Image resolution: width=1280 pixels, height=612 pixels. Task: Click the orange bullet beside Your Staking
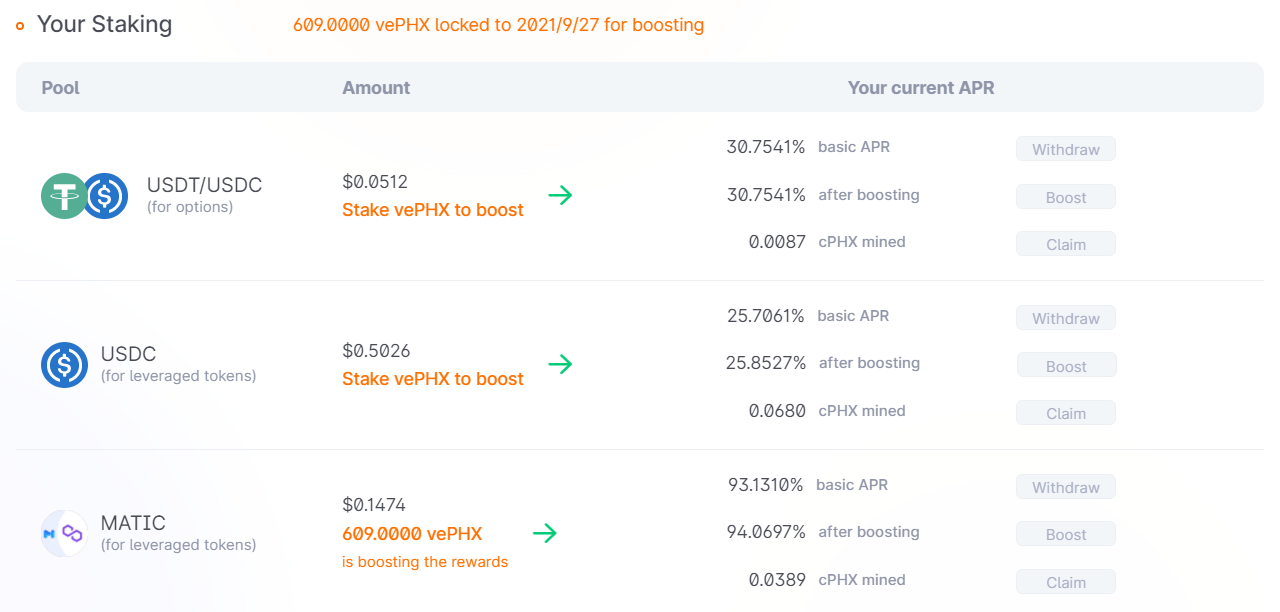20,26
